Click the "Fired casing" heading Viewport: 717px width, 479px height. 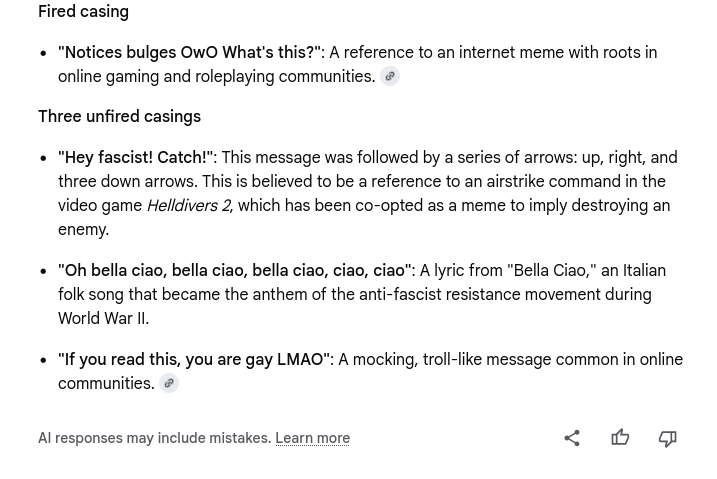point(83,12)
